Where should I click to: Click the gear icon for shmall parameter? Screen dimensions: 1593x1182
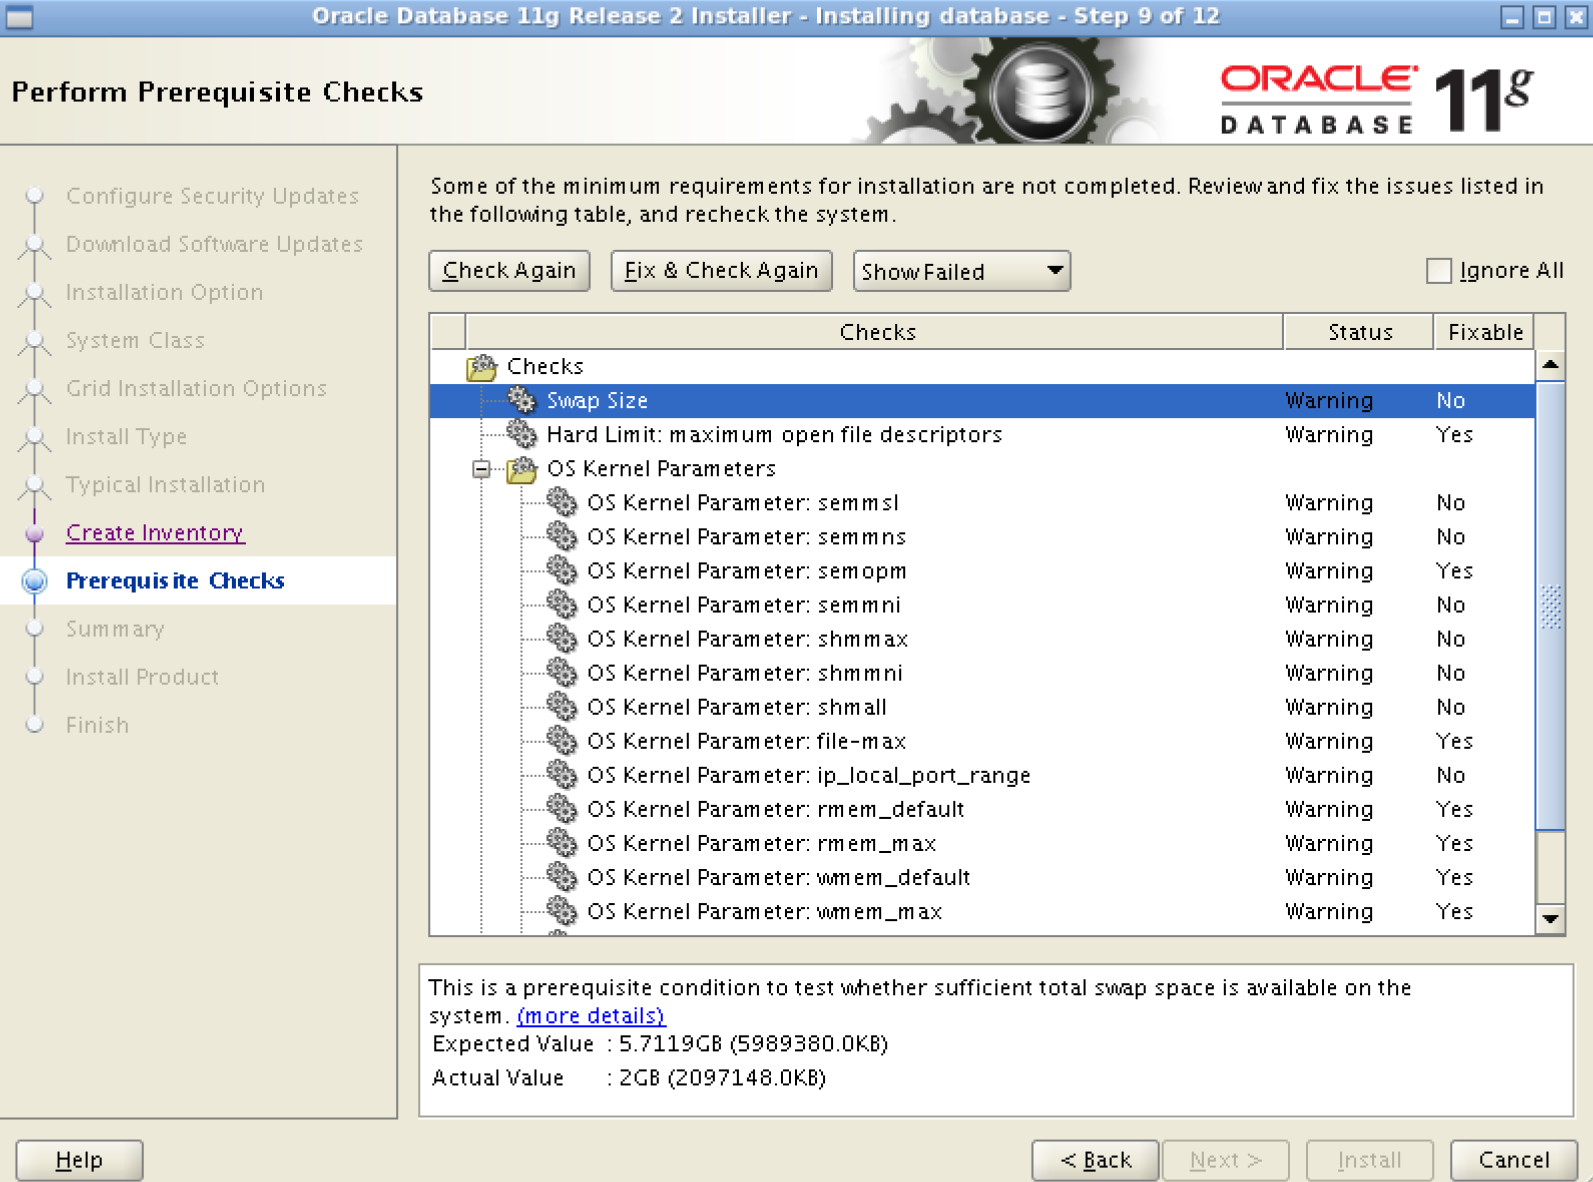[562, 706]
